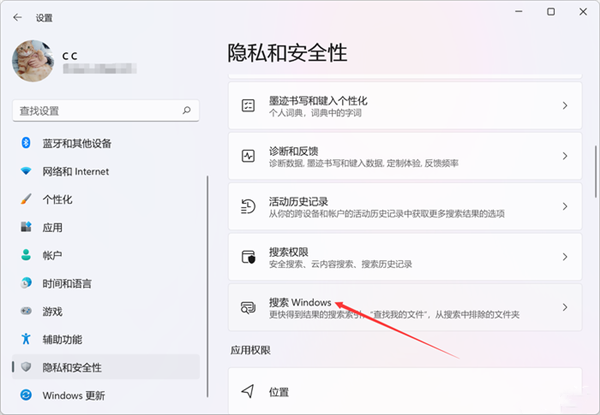Screen dimensions: 600x415
Task: Expand 诊断和反馈 chevron arrow
Action: coord(565,157)
